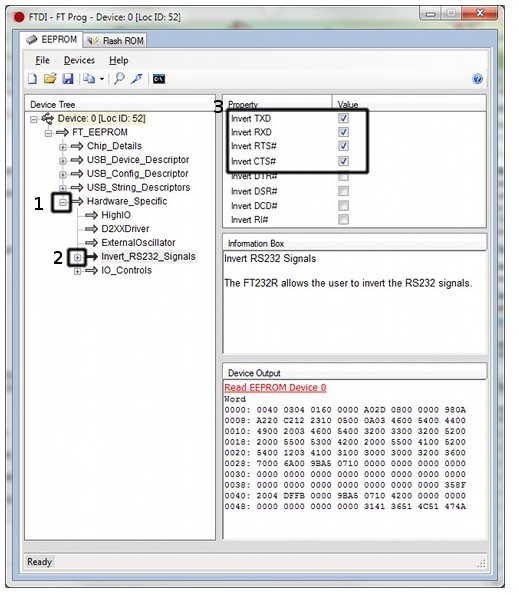Open the Devices menu

79,60
